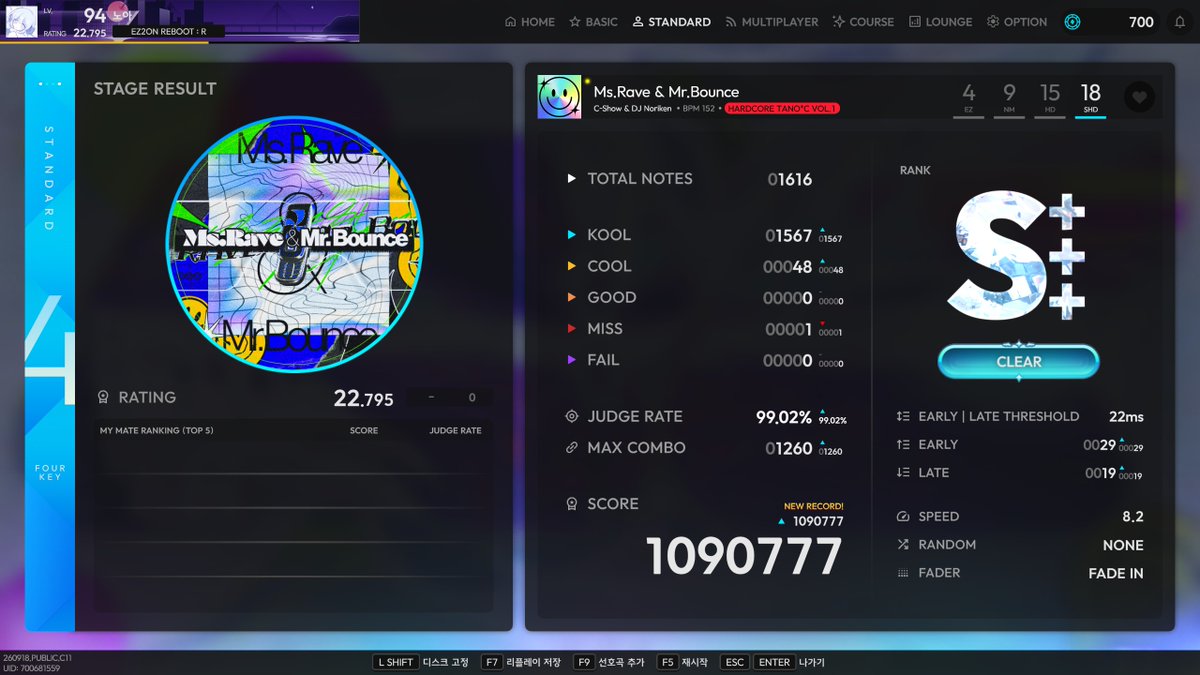The height and width of the screenshot is (675, 1200).
Task: Click the UID: 700681559 text
Action: 32,667
